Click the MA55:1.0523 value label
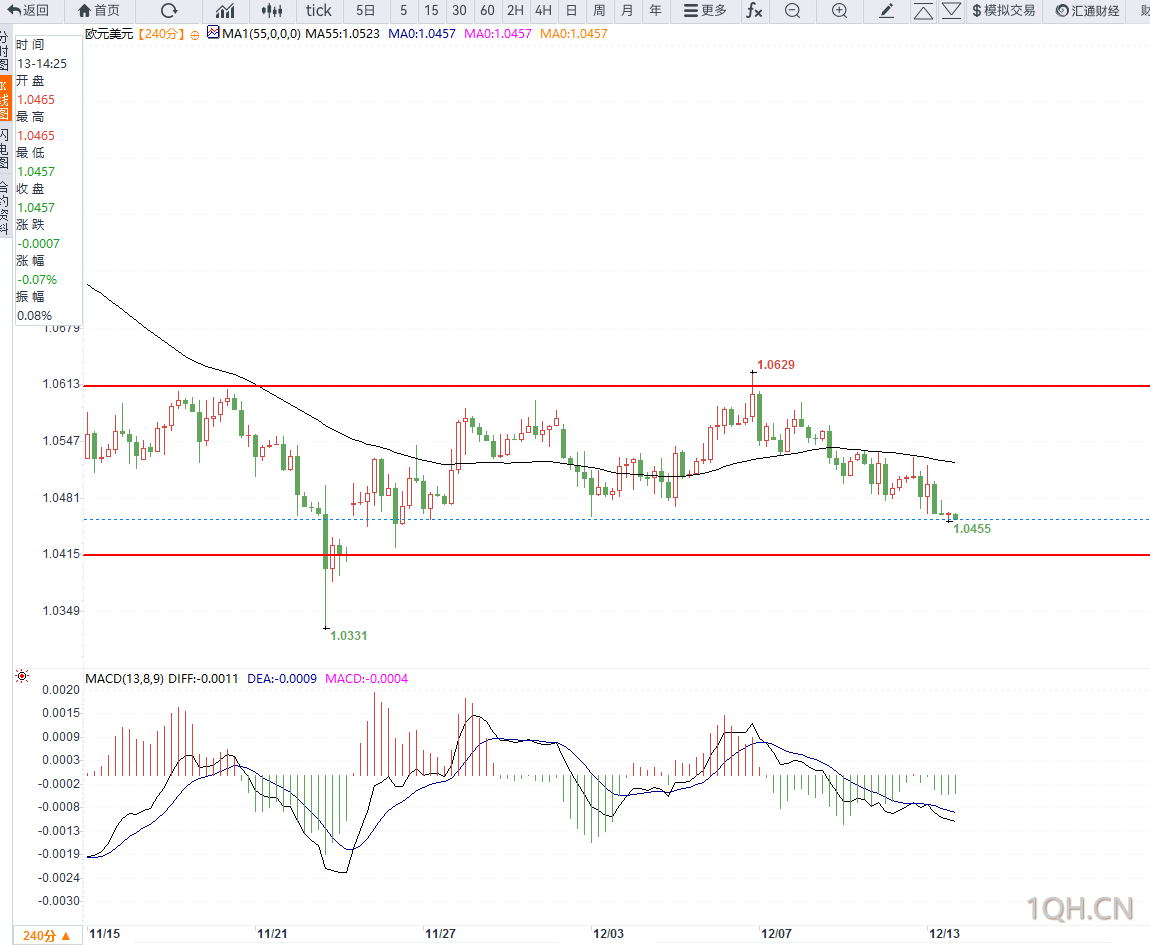 pyautogui.click(x=343, y=34)
